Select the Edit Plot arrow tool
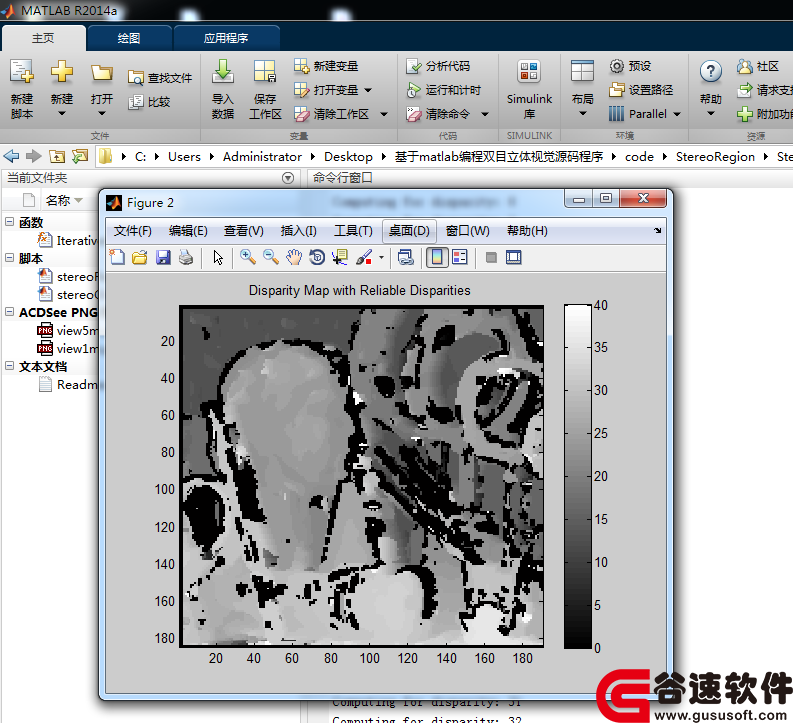Screen dimensions: 793x723 pos(218,257)
